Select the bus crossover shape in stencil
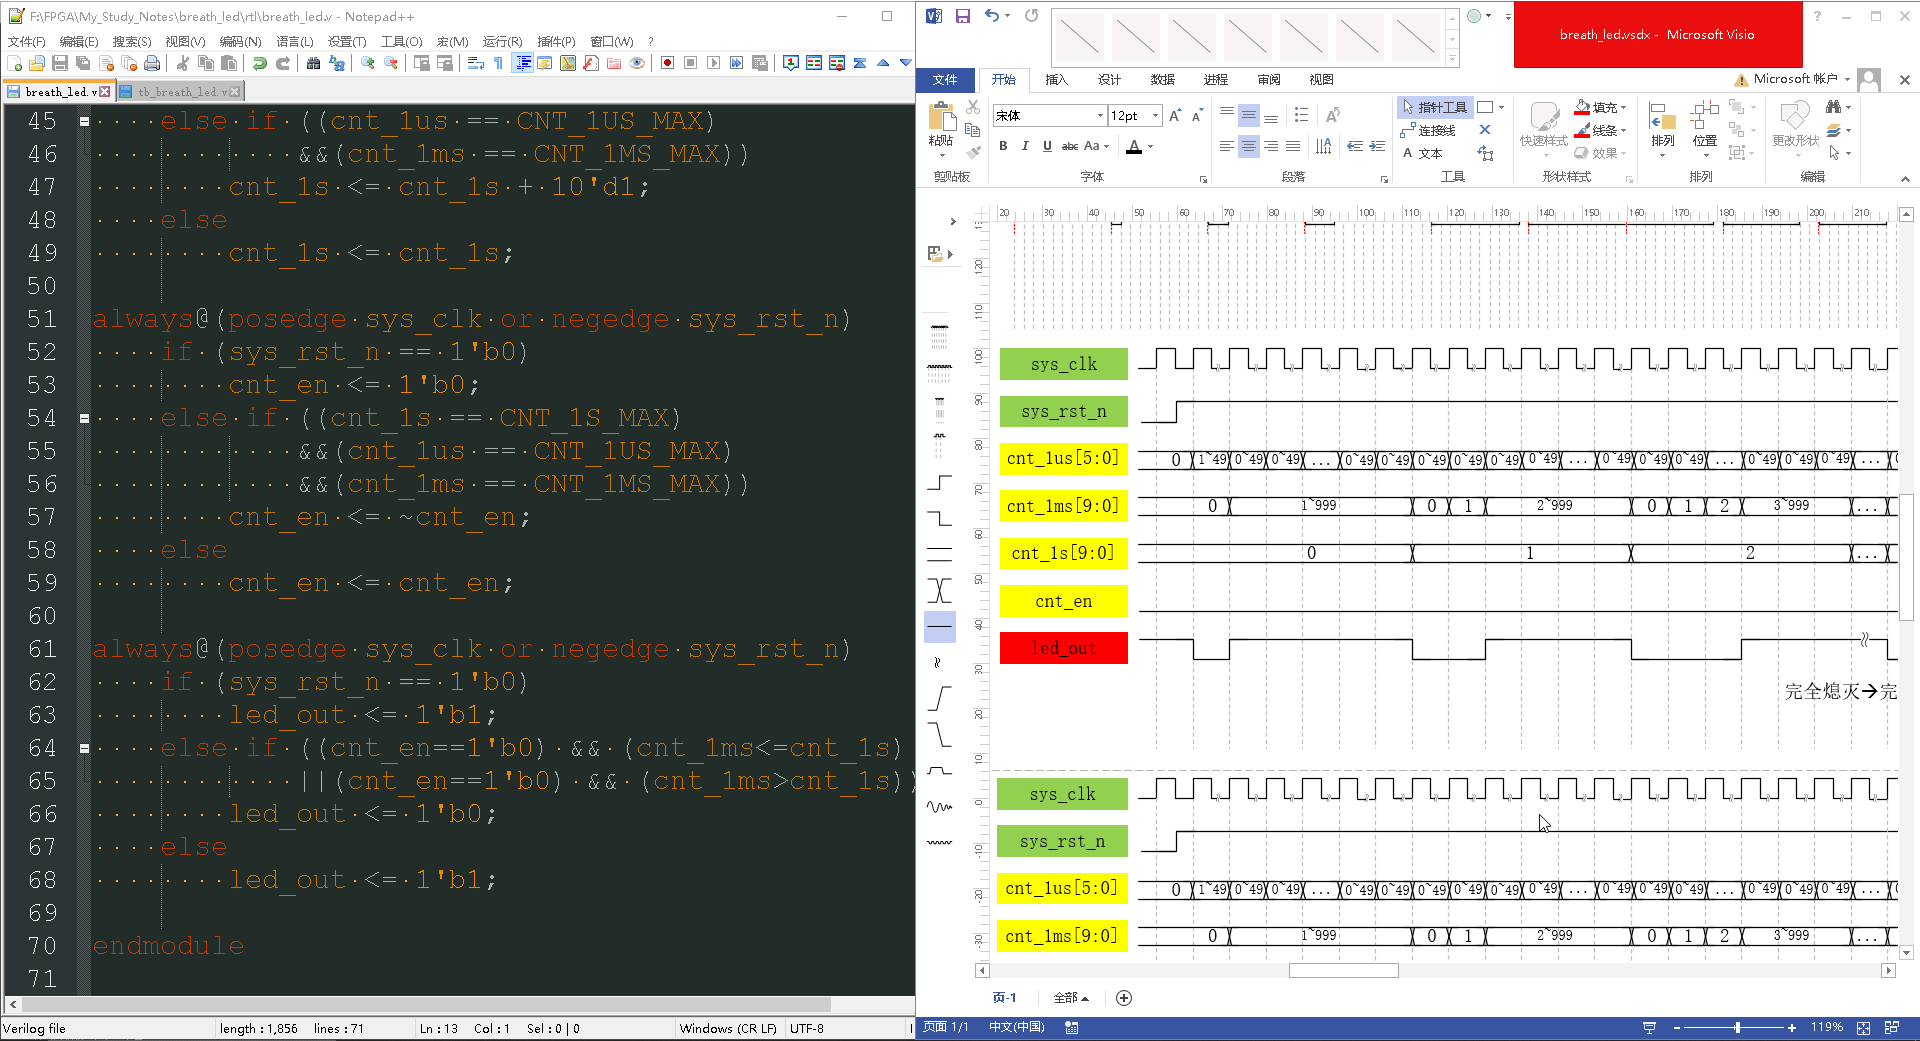 [940, 590]
